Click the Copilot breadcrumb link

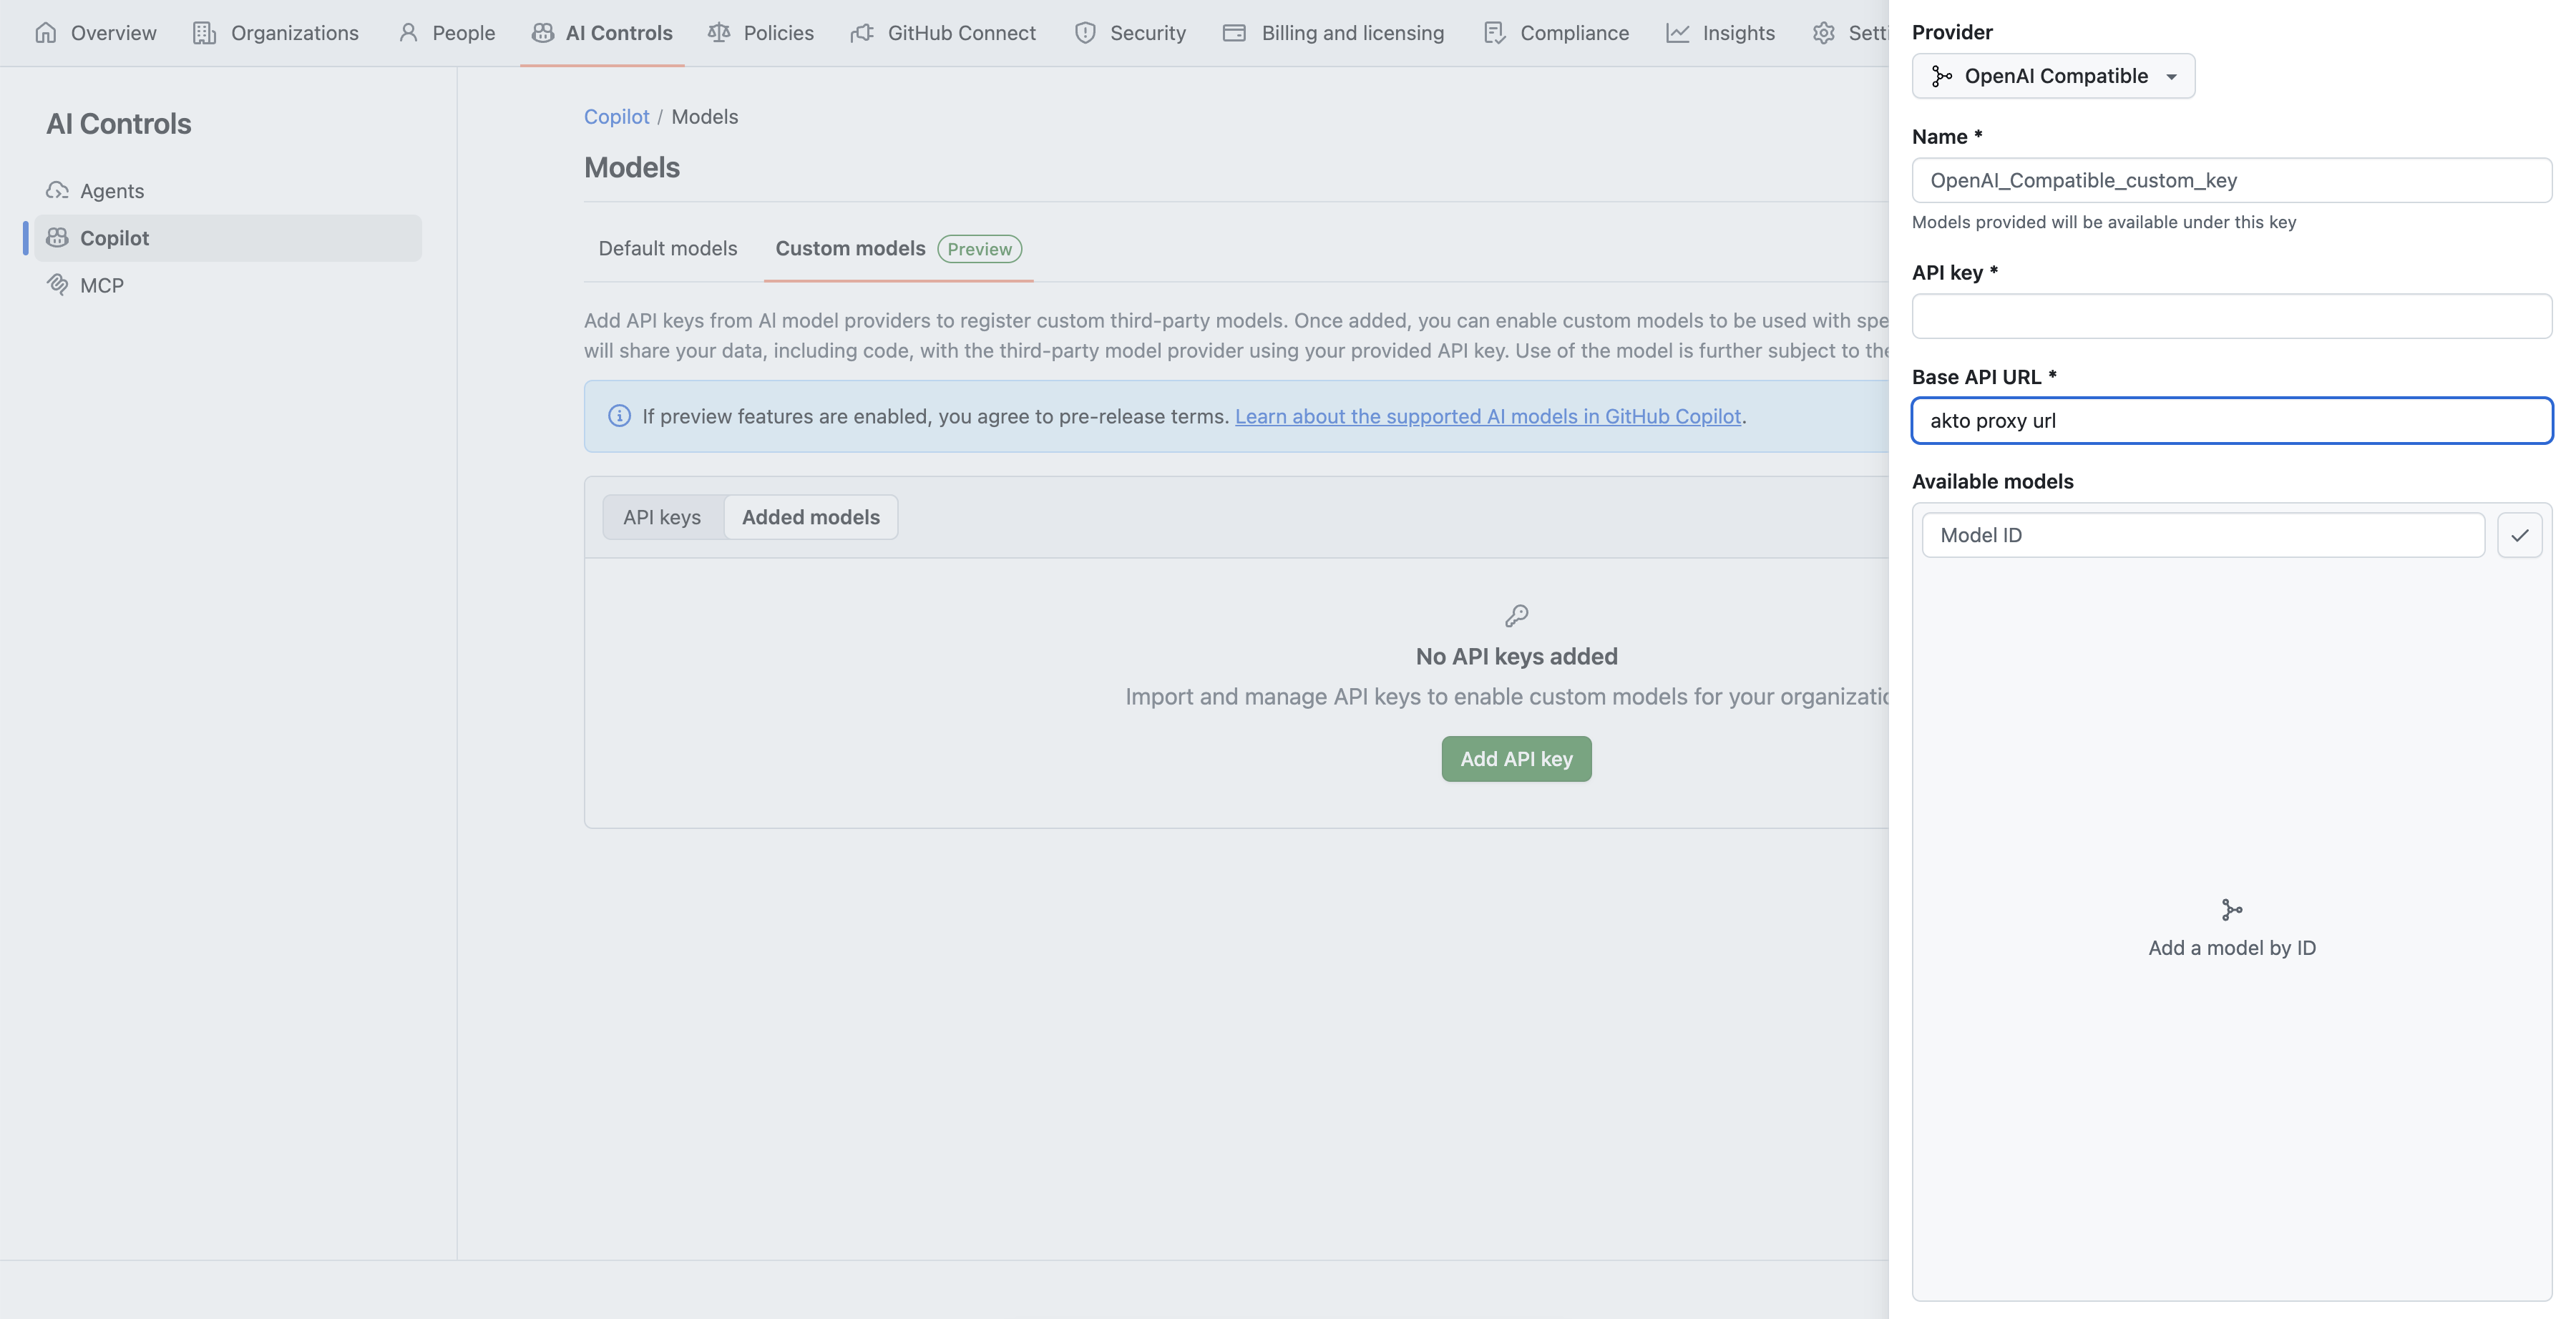[x=616, y=117]
